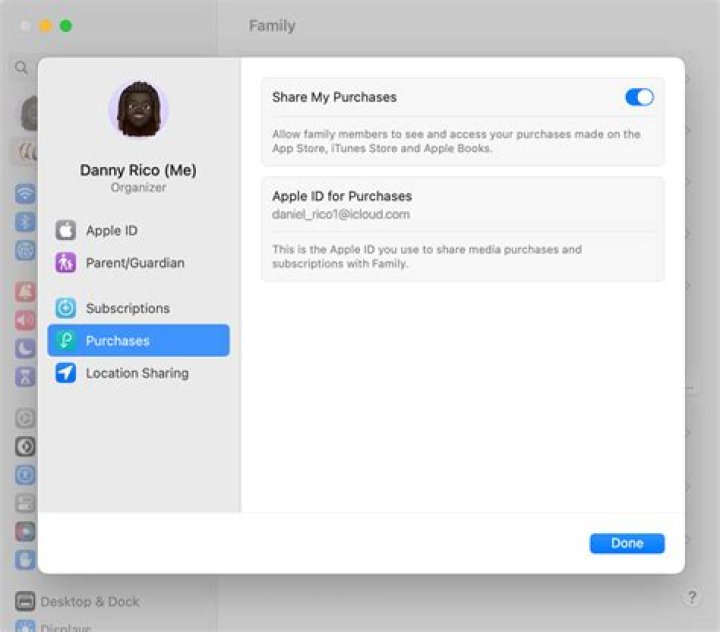
Task: Open the Privacy hand icon in sidebar
Action: (x=25, y=560)
